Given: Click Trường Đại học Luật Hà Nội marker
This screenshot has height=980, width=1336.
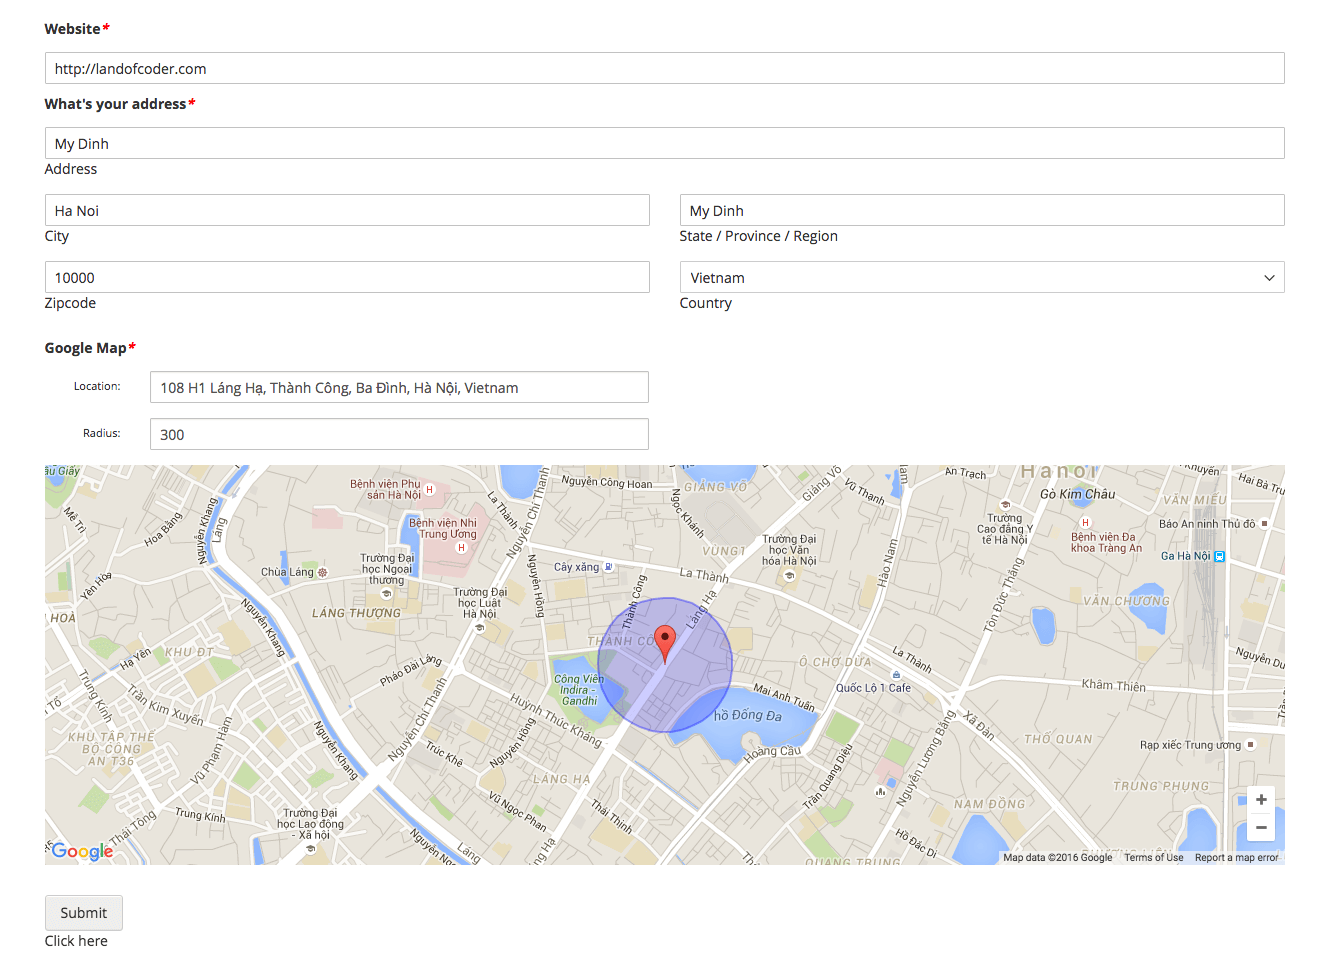Looking at the screenshot, I should pos(480,628).
